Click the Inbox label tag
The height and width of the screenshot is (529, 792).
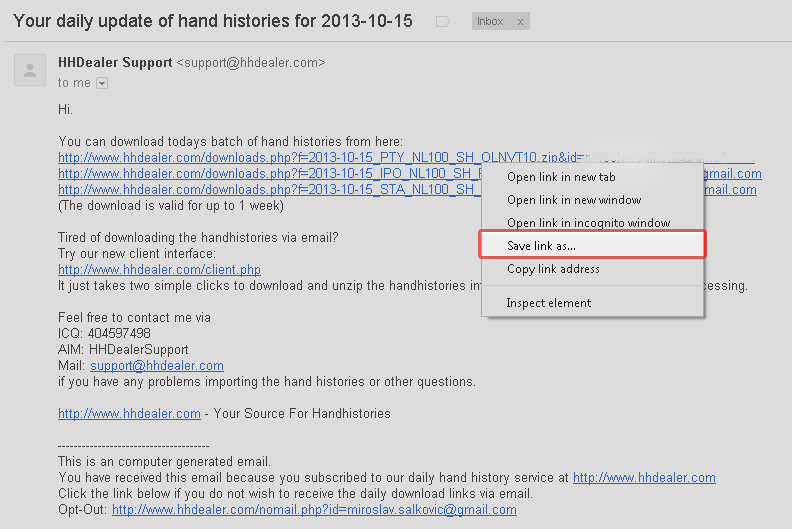click(x=491, y=22)
